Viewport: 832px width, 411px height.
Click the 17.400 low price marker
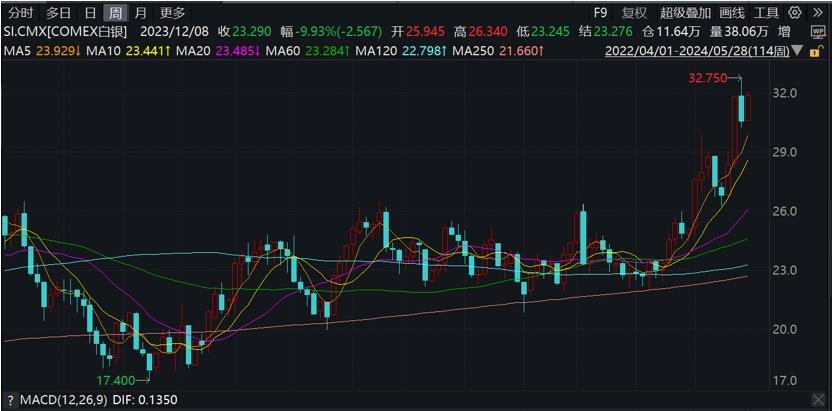click(x=115, y=380)
